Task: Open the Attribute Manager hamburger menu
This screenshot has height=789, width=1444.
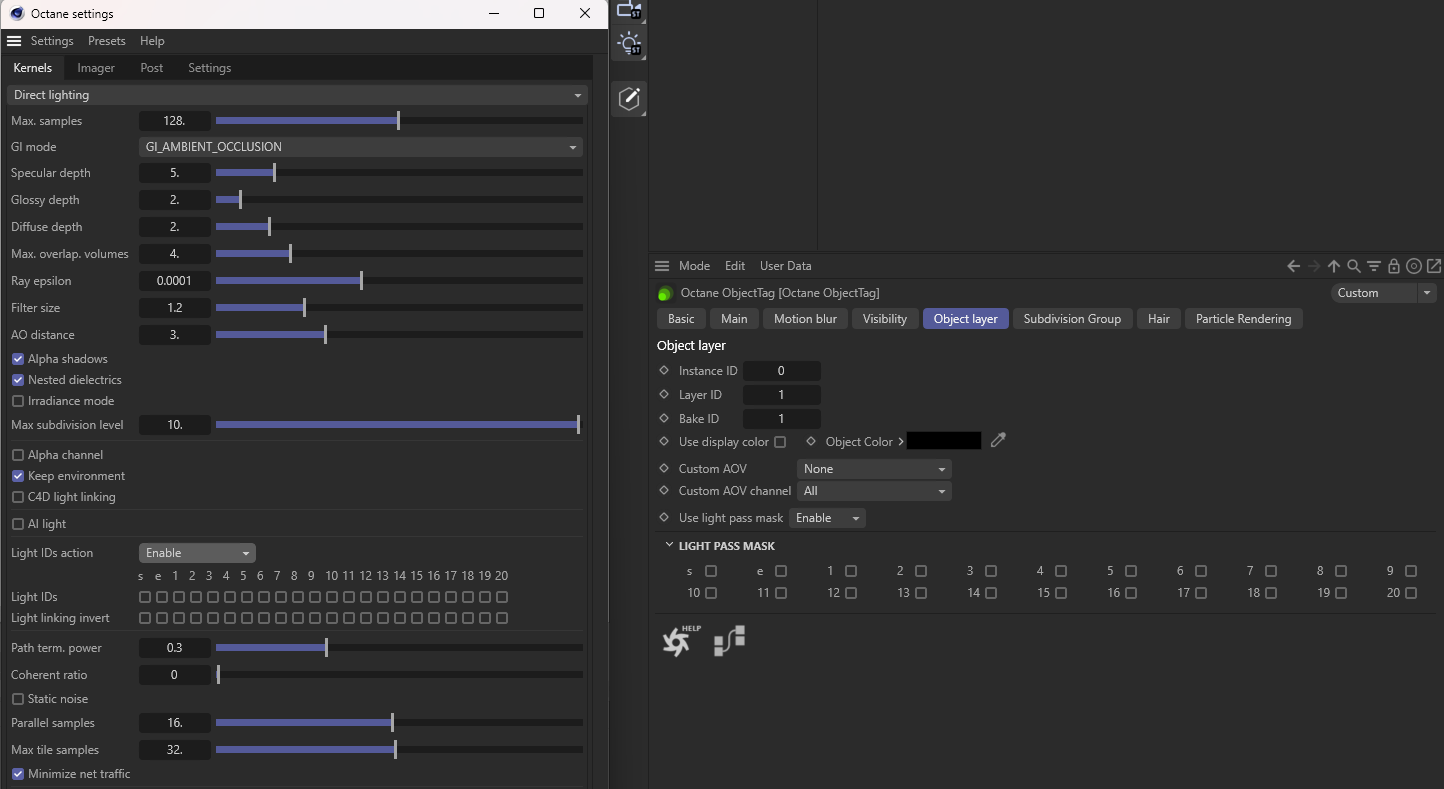Action: [x=662, y=266]
